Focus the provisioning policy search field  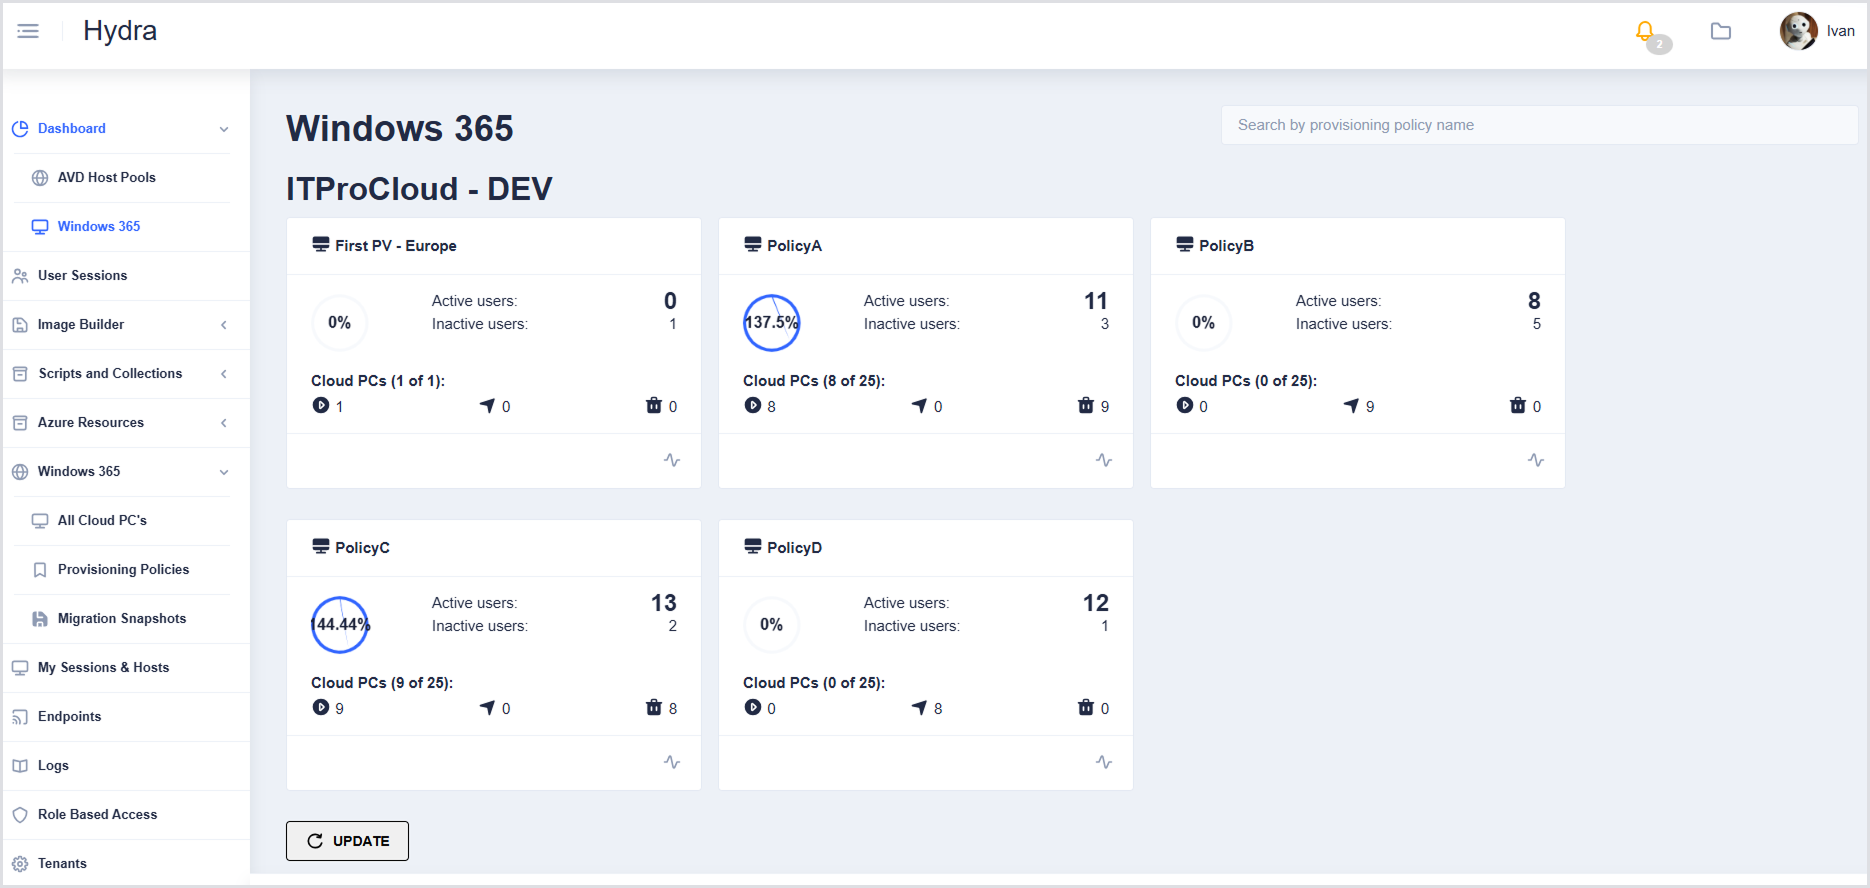point(1538,125)
